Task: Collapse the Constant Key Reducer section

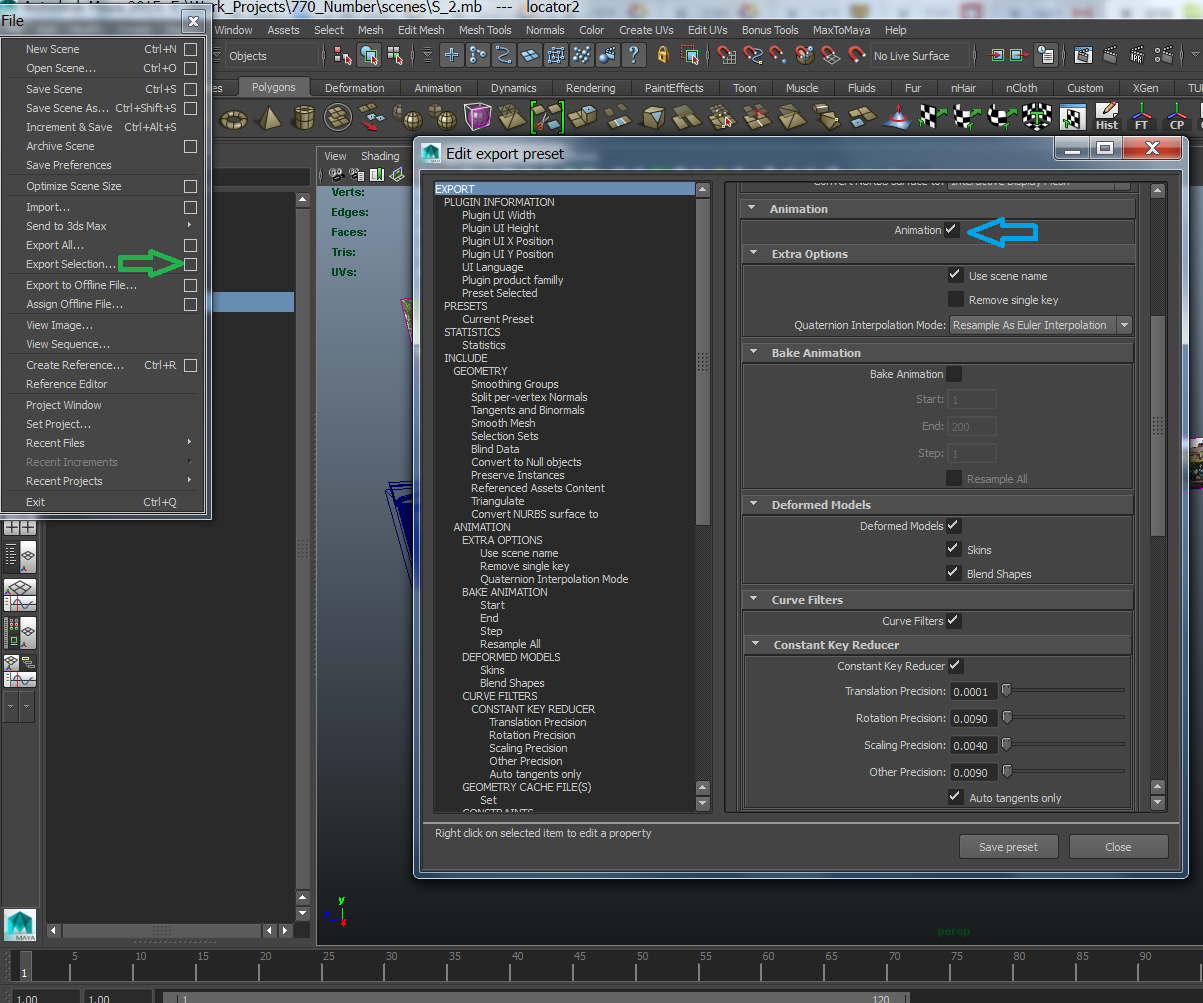Action: coord(754,645)
